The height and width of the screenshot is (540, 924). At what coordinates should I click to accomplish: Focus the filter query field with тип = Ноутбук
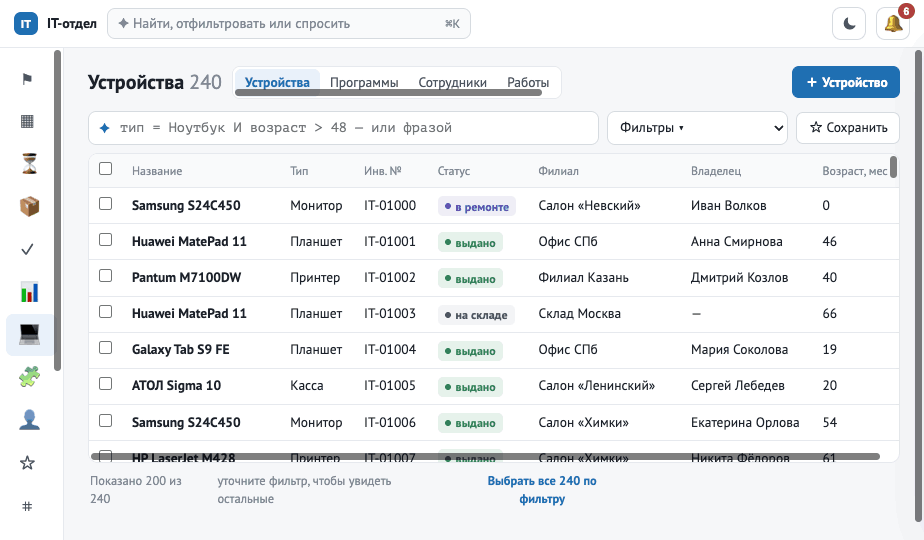(344, 128)
